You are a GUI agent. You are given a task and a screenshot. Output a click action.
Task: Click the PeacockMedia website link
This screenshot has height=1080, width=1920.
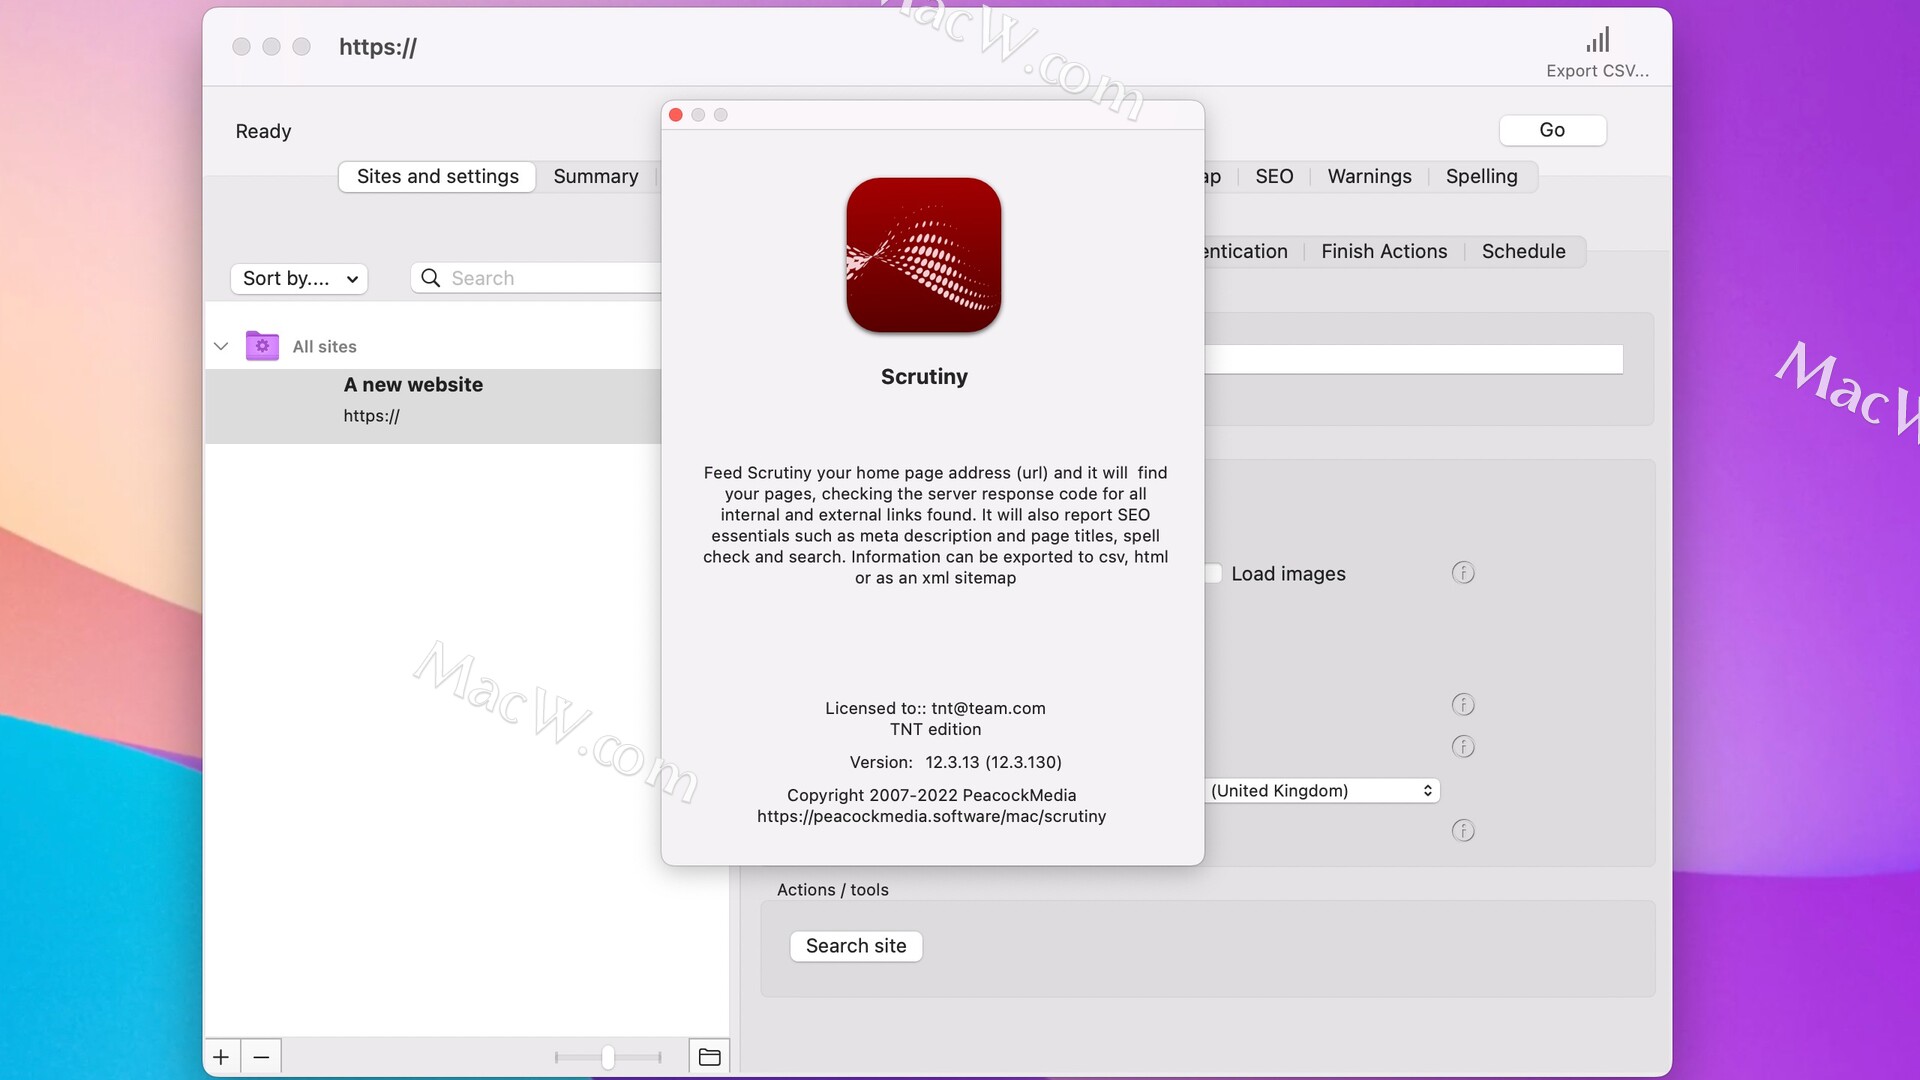pos(931,815)
